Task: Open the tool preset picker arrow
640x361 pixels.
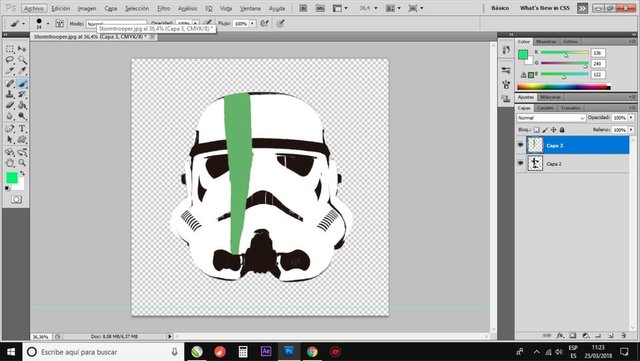Action: (x=23, y=24)
